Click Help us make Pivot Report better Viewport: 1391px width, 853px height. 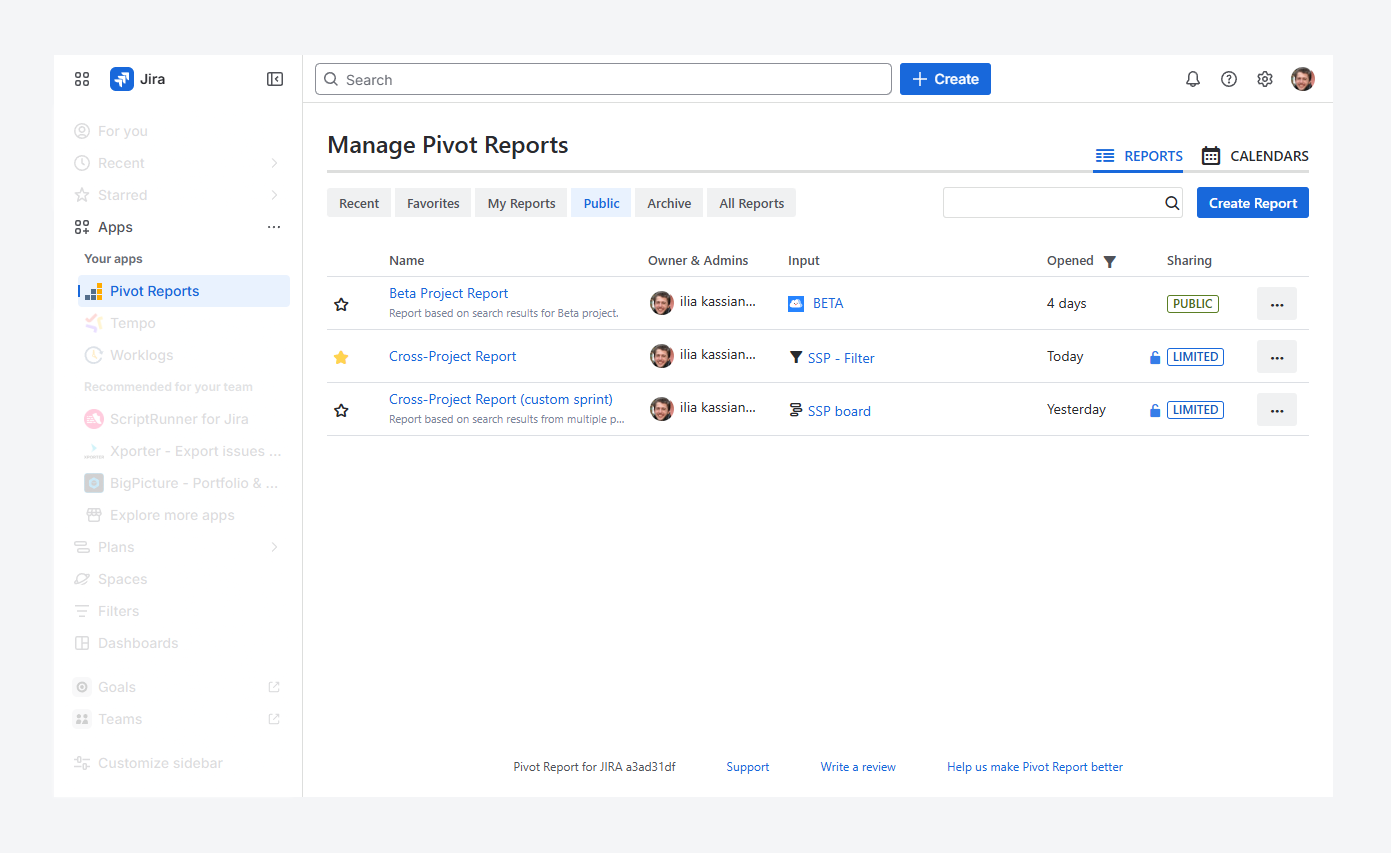click(x=1035, y=767)
